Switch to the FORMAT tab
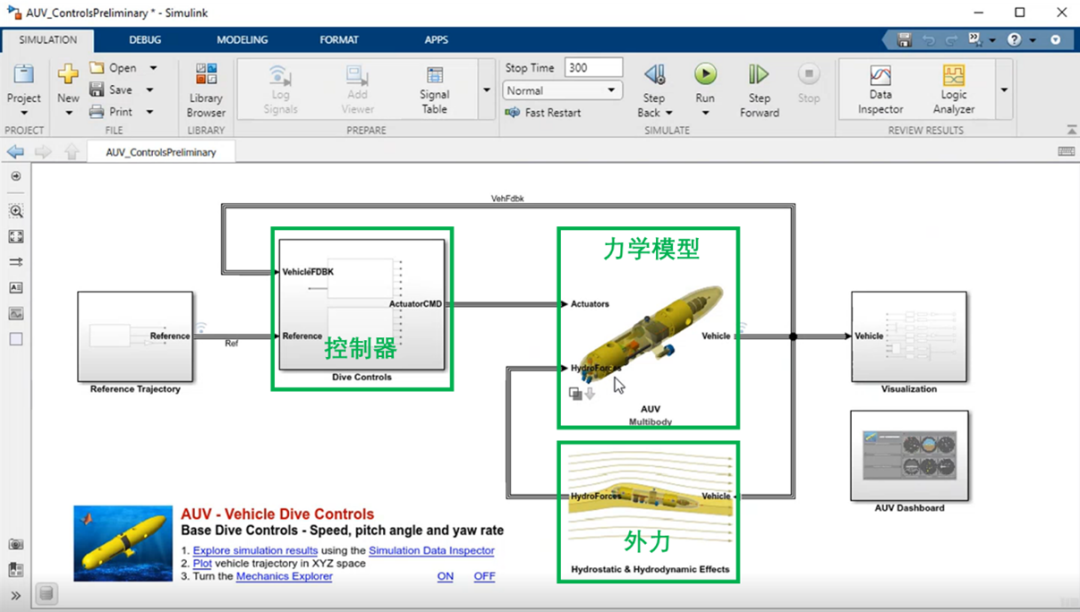The image size is (1080, 612). click(339, 40)
